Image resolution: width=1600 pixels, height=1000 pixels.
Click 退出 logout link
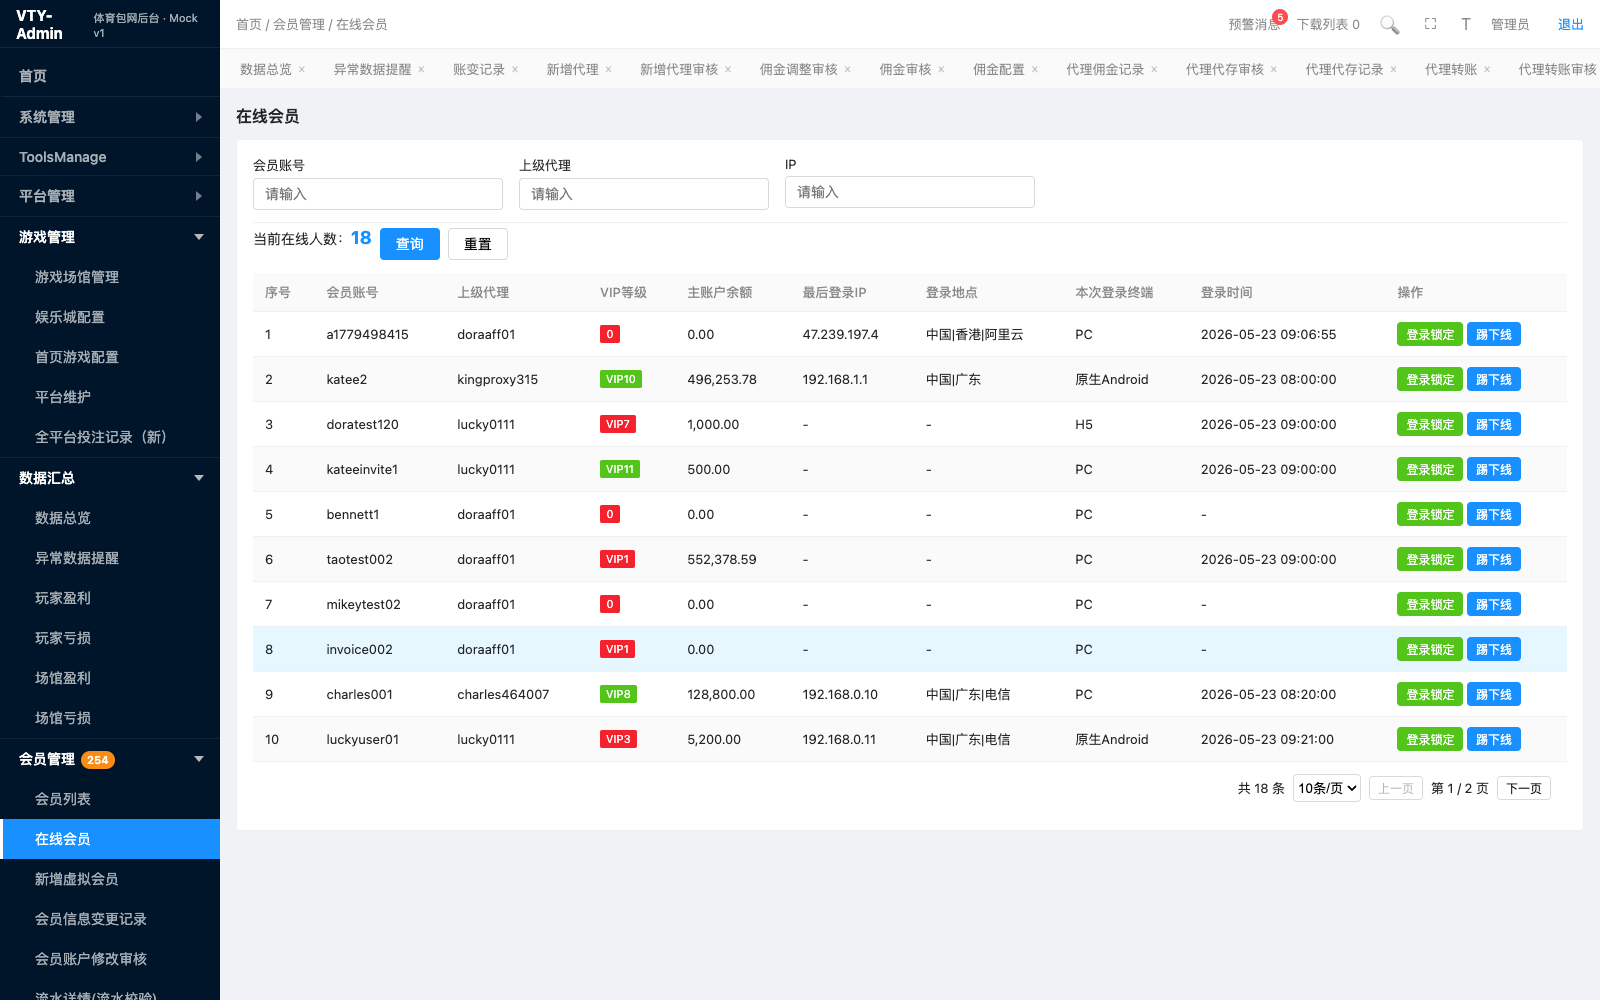pos(1570,24)
